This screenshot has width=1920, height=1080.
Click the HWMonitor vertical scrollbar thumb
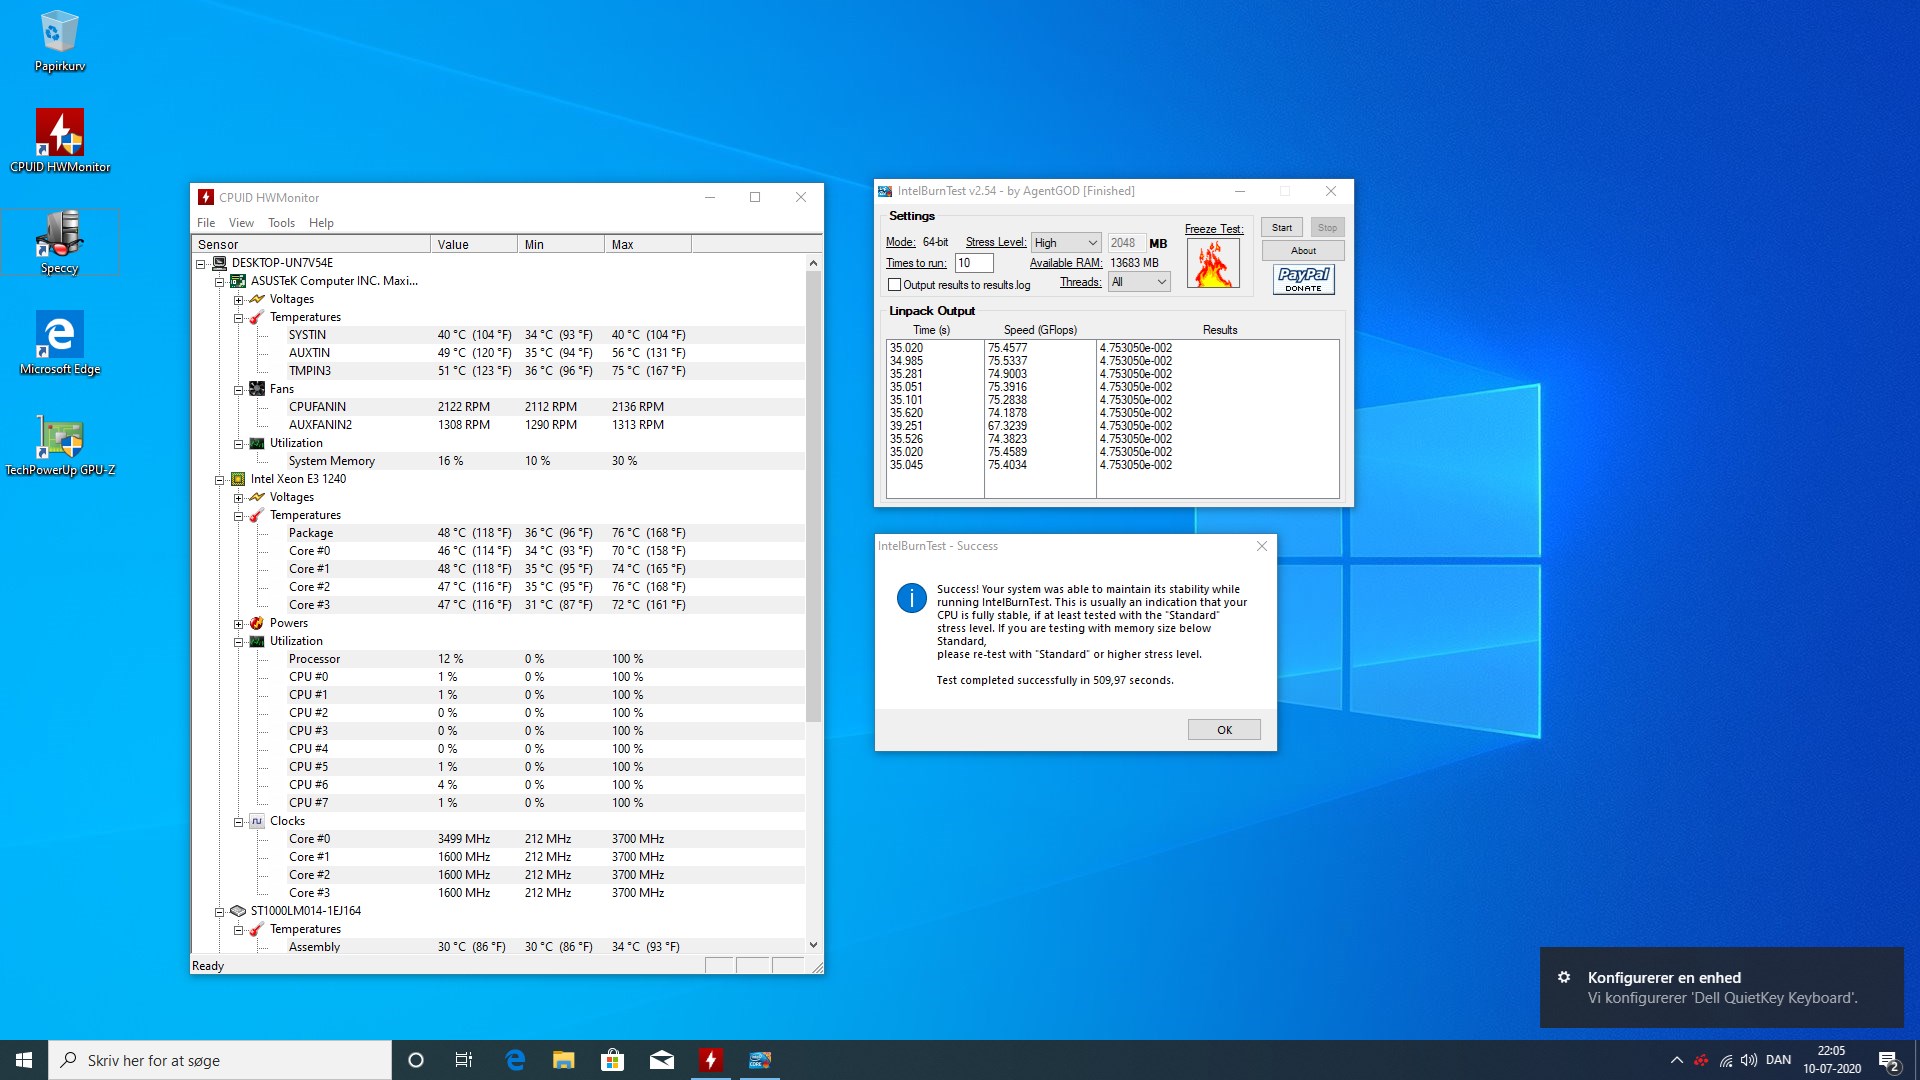813,496
